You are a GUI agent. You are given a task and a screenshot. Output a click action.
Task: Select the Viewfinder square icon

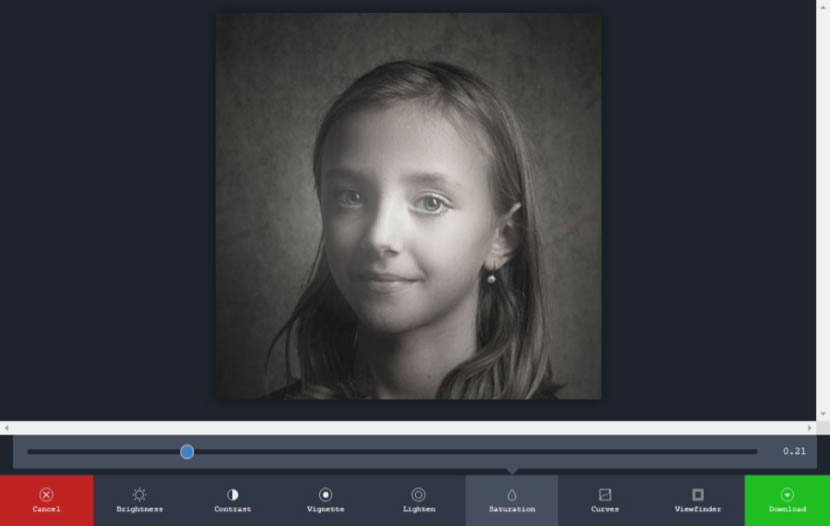click(697, 494)
